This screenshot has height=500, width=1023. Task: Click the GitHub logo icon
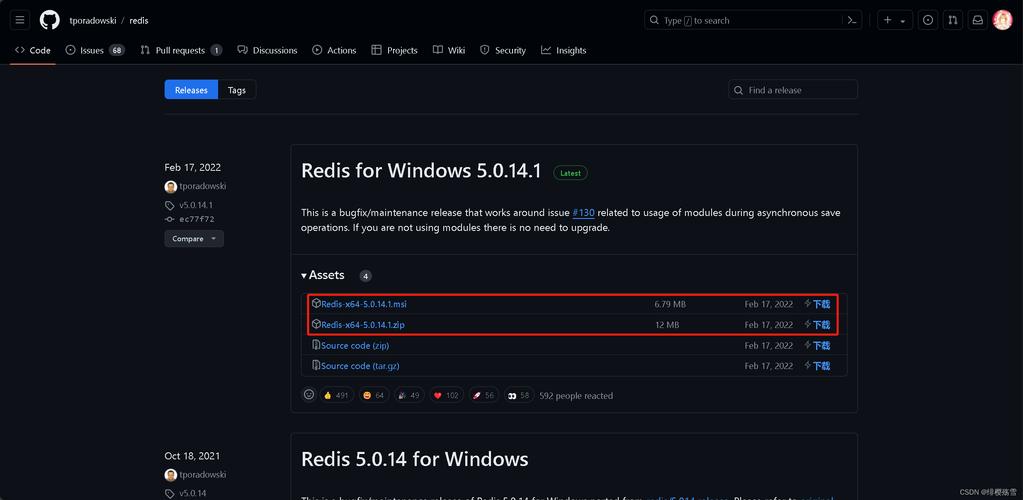pos(50,20)
